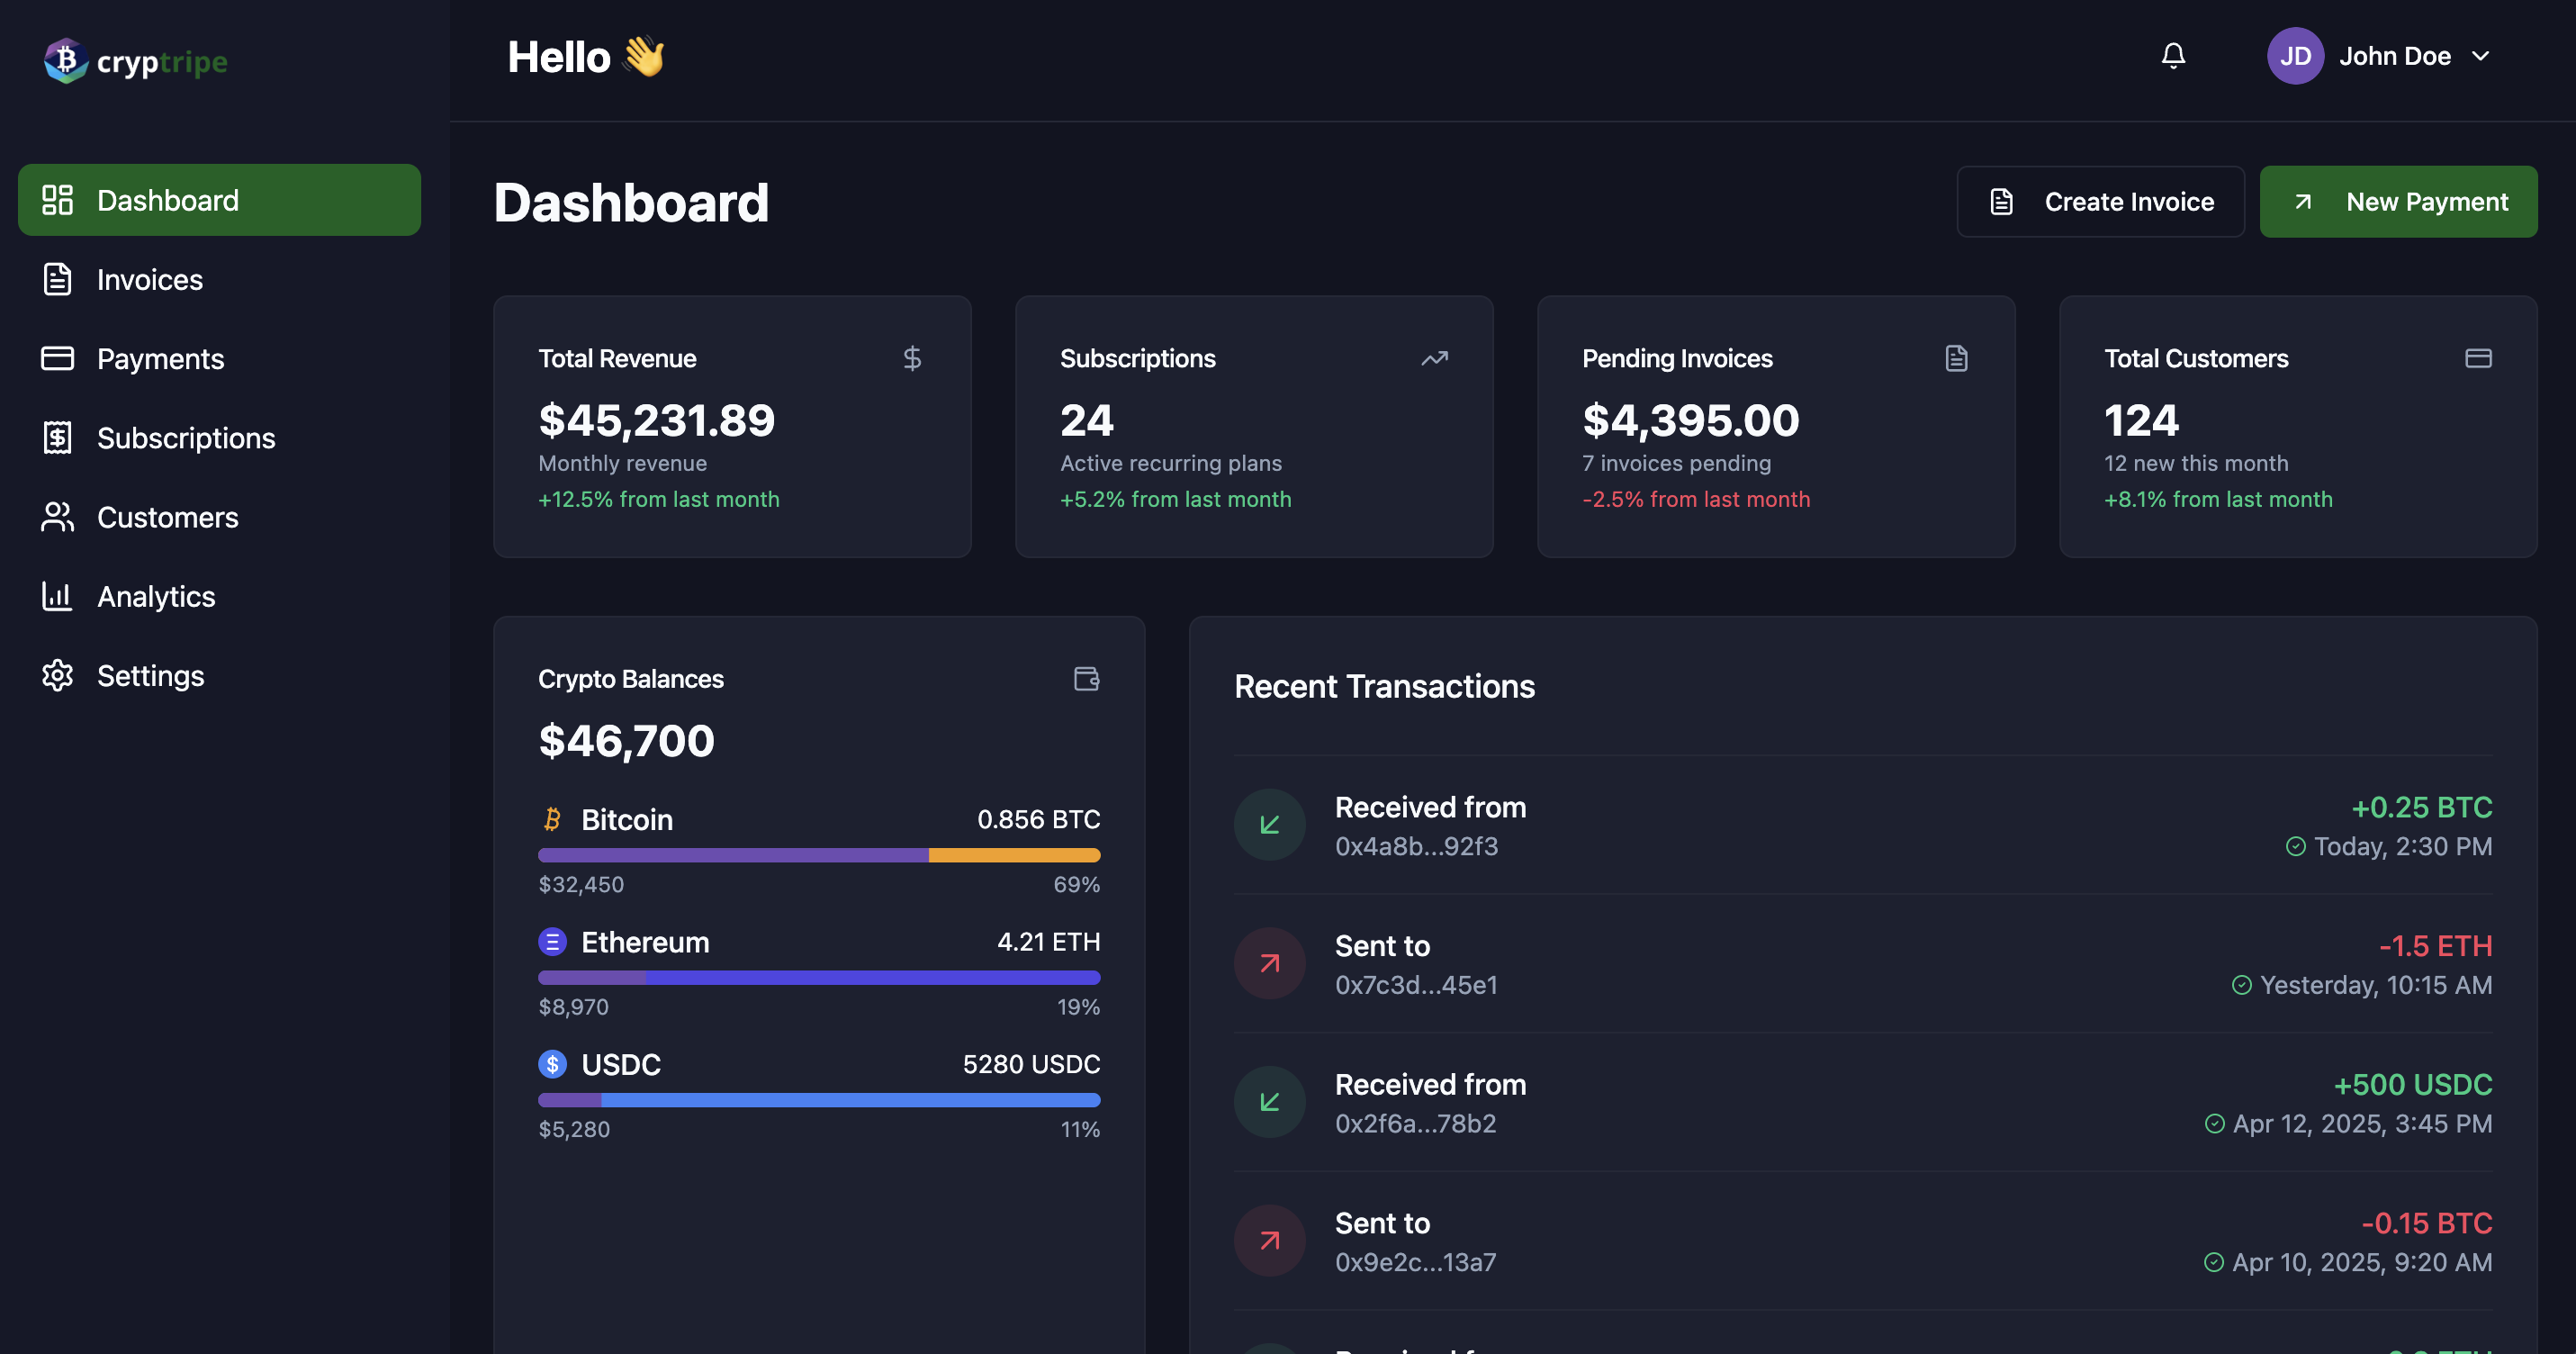Click the $46,700 crypto balance total
This screenshot has height=1354, width=2576.
[x=626, y=741]
